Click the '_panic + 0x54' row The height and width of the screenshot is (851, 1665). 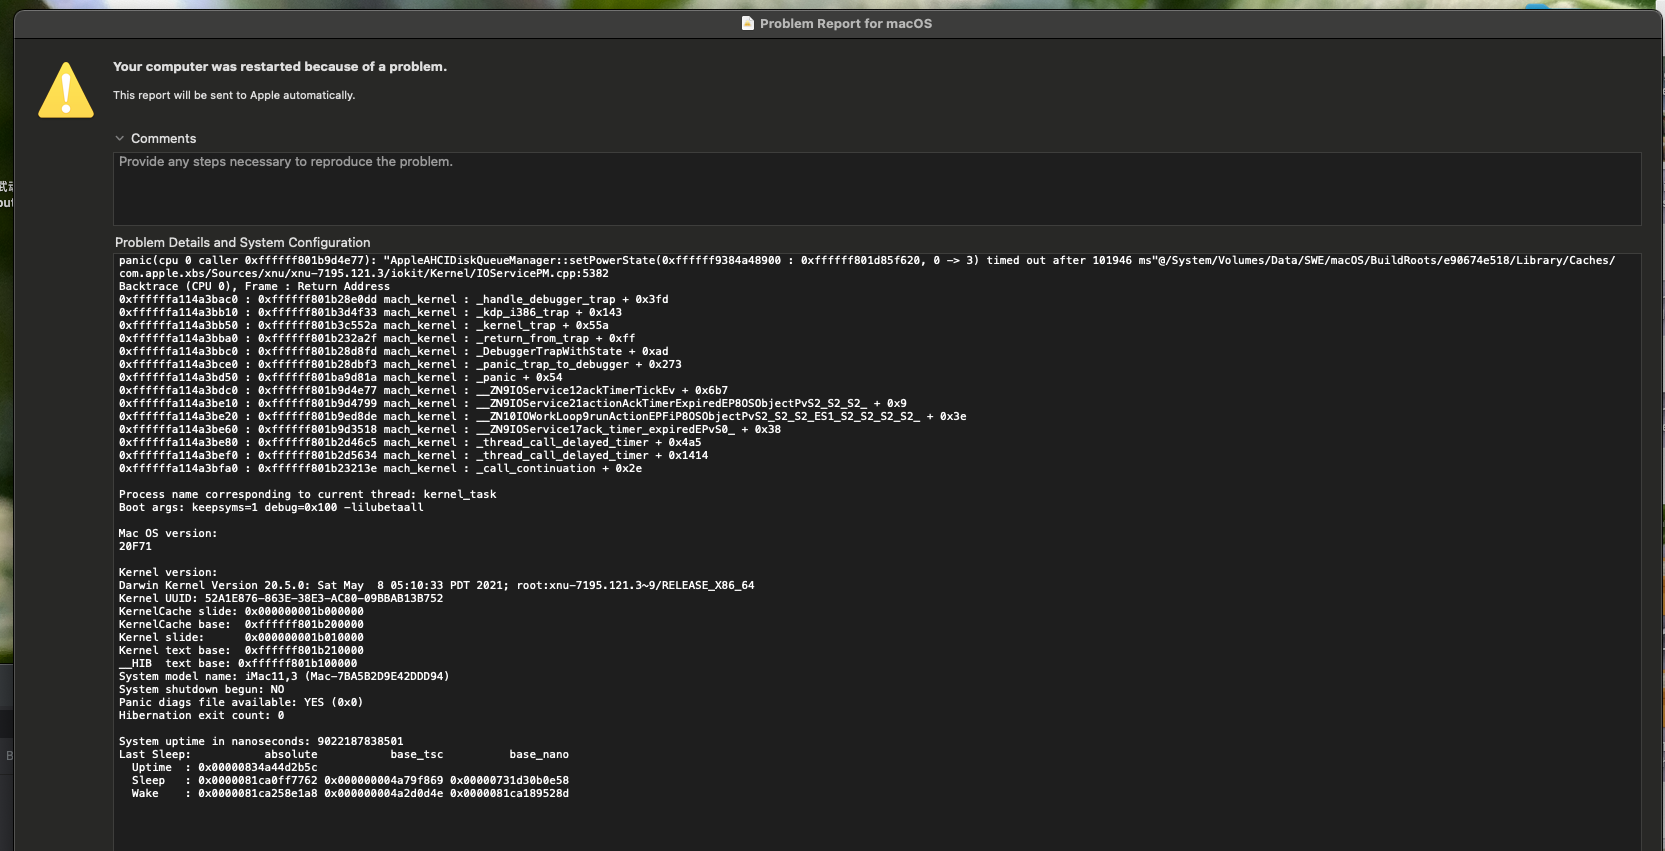click(341, 377)
